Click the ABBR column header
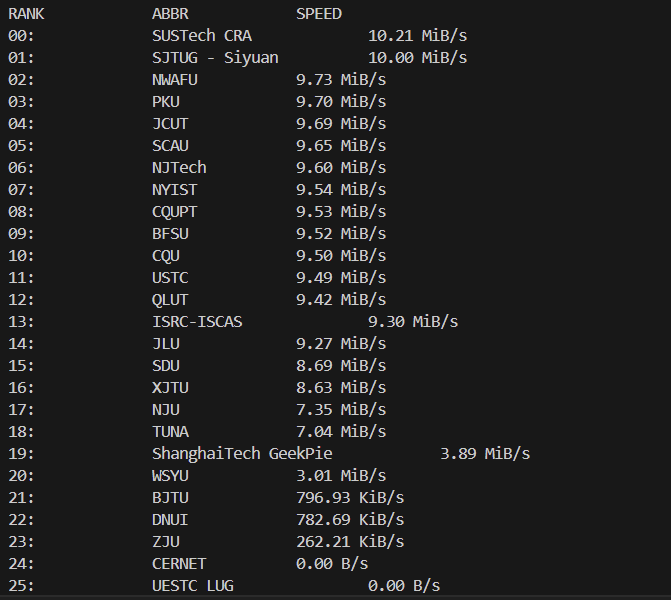The width and height of the screenshot is (671, 600). [170, 14]
